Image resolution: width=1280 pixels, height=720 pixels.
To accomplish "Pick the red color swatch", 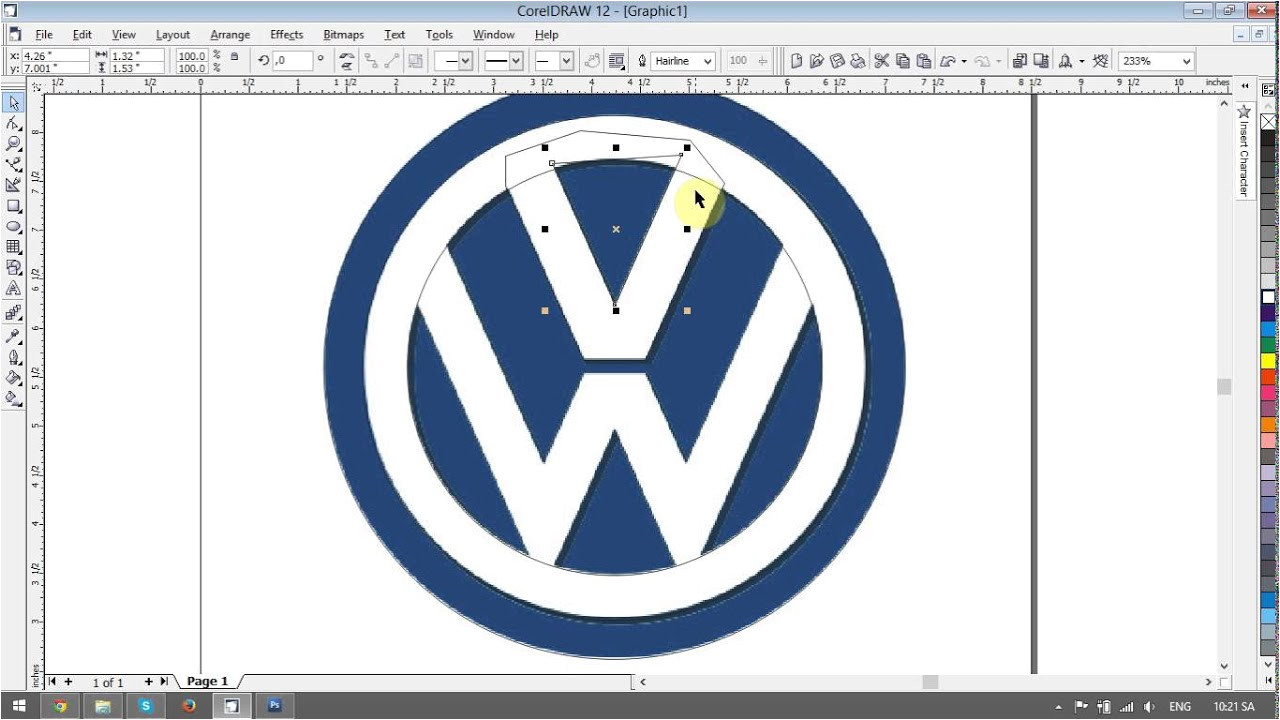I will [1268, 377].
